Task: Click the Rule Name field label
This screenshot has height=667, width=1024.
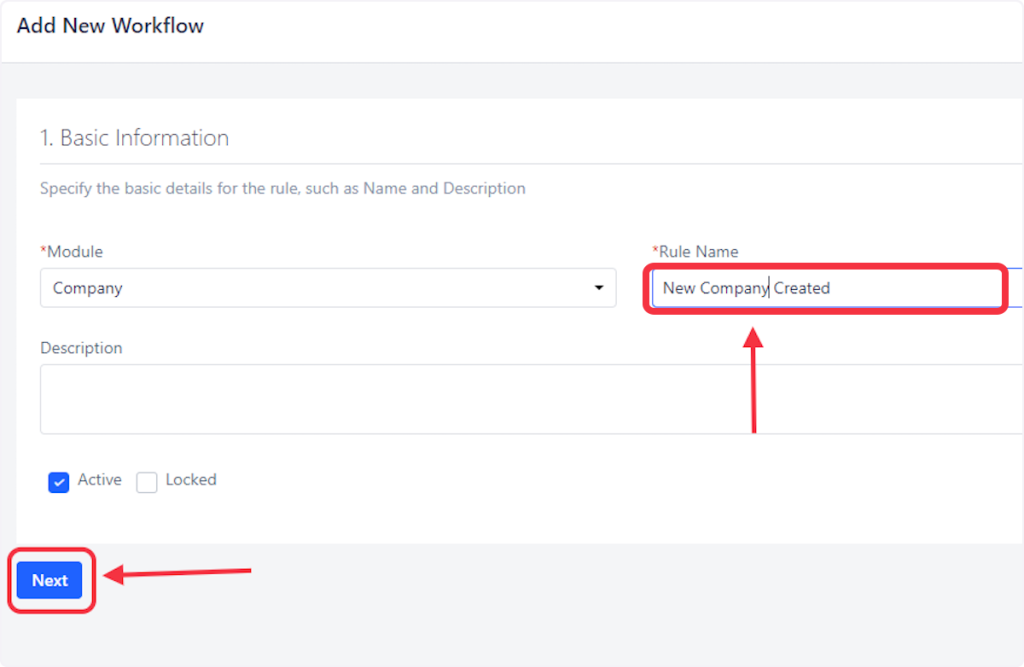Action: (x=697, y=252)
